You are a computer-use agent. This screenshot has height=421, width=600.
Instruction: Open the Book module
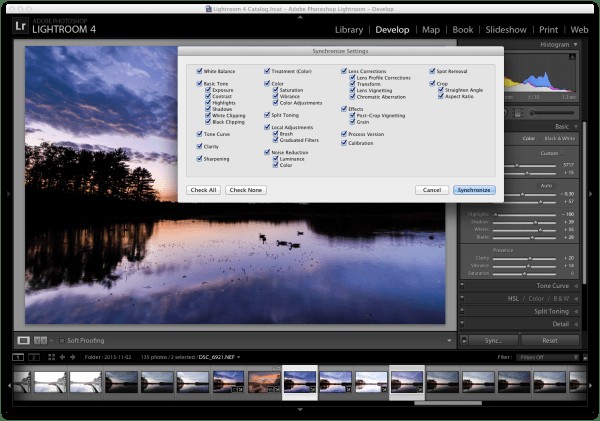pyautogui.click(x=463, y=29)
